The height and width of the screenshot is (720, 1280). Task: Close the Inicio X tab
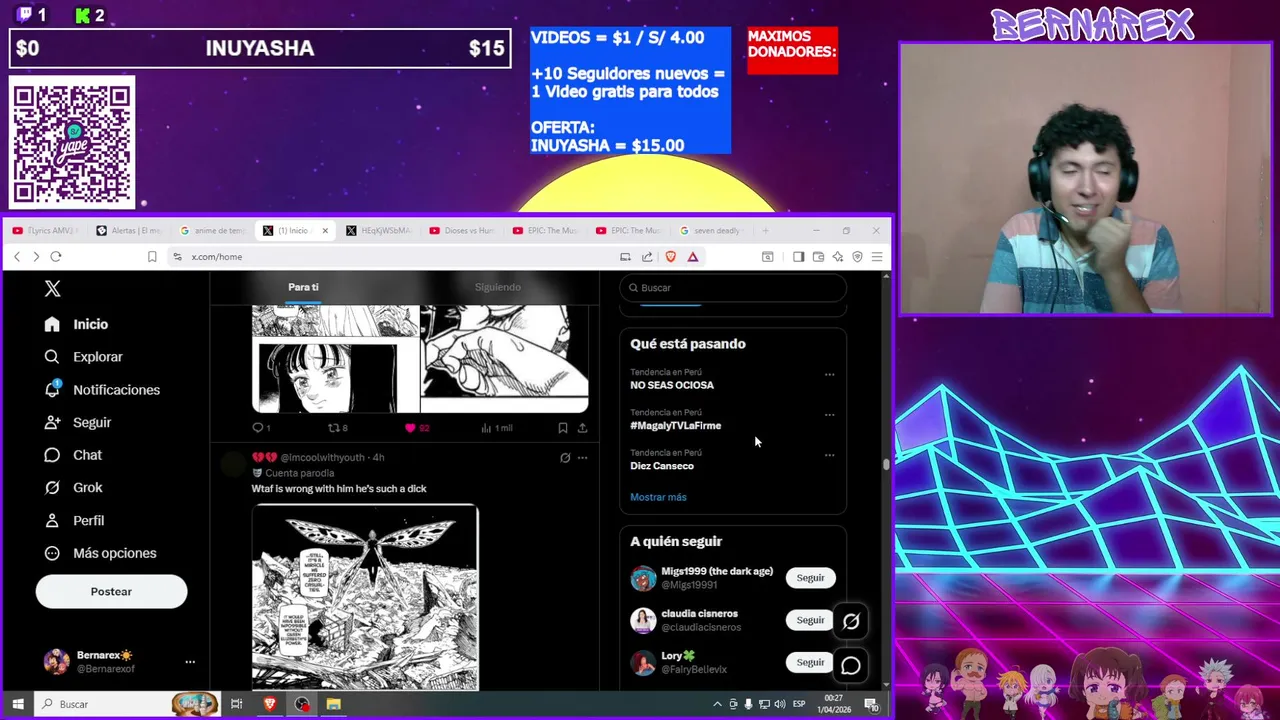324,231
